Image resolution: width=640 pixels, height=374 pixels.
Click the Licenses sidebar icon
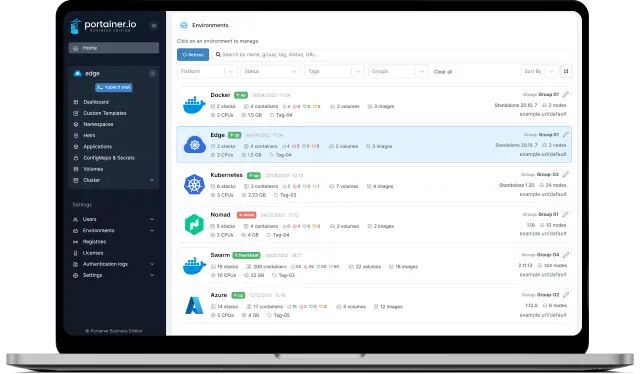(x=75, y=253)
